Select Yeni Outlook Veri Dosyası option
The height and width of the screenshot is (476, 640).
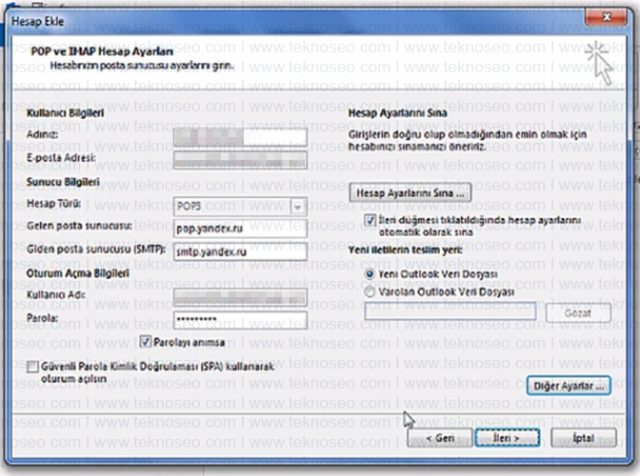pos(370,274)
